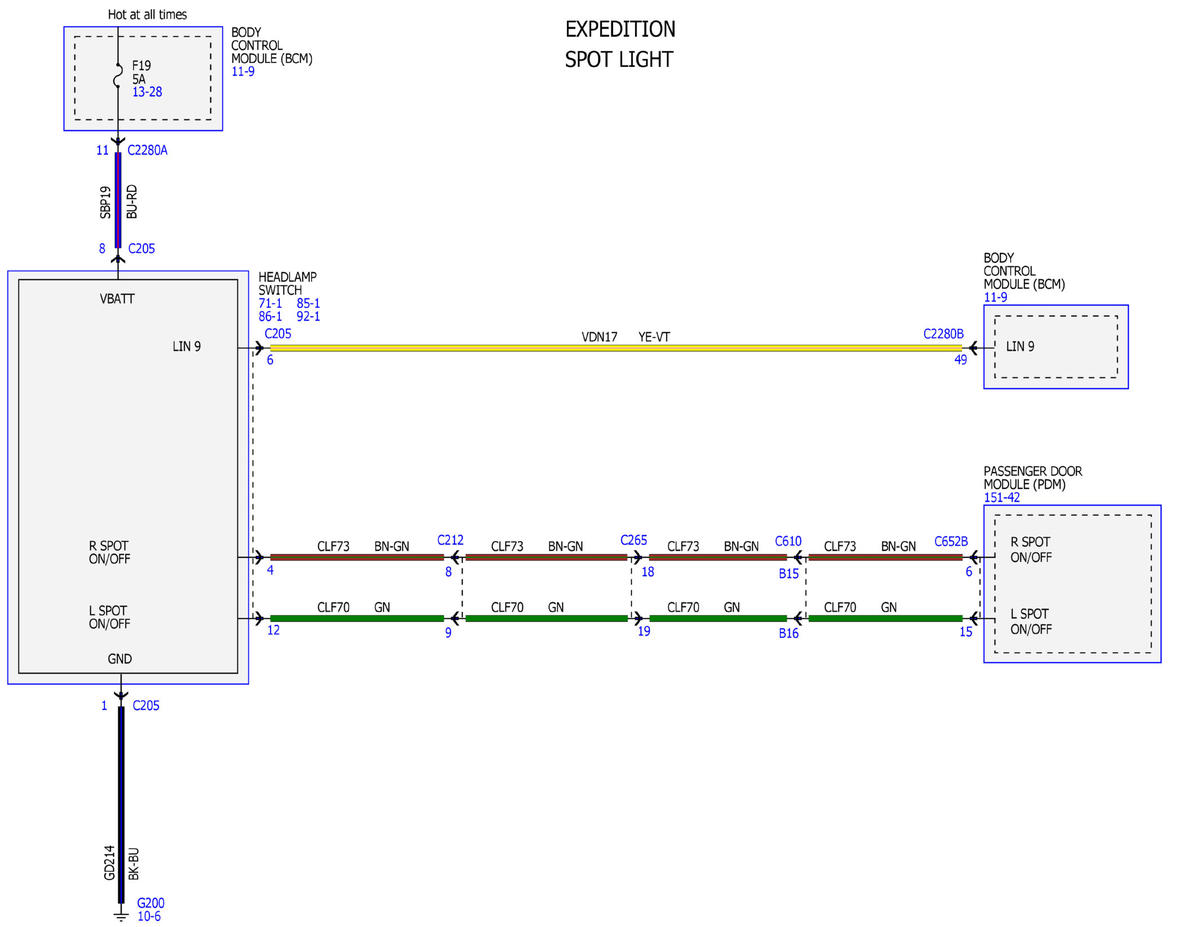Click the F19 5A fuse symbol
1200x927 pixels.
(x=119, y=74)
